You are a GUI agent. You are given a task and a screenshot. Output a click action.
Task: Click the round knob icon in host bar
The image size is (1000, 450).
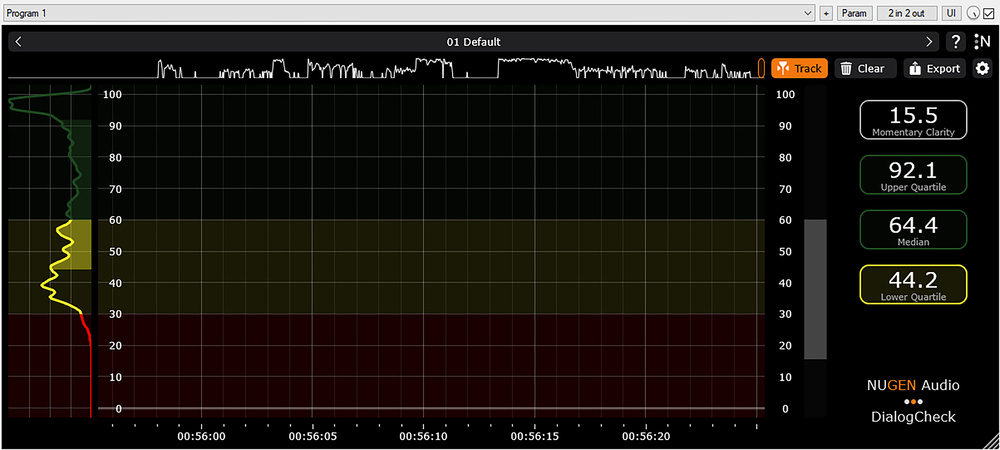pos(972,13)
